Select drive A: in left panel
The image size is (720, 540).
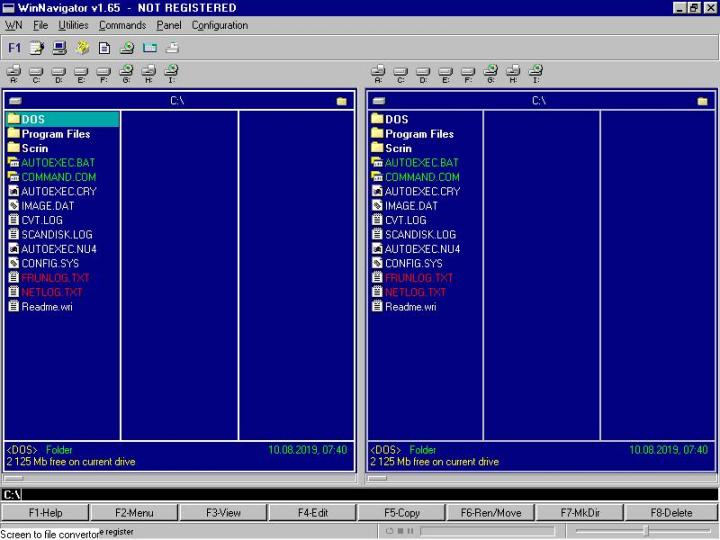click(14, 72)
